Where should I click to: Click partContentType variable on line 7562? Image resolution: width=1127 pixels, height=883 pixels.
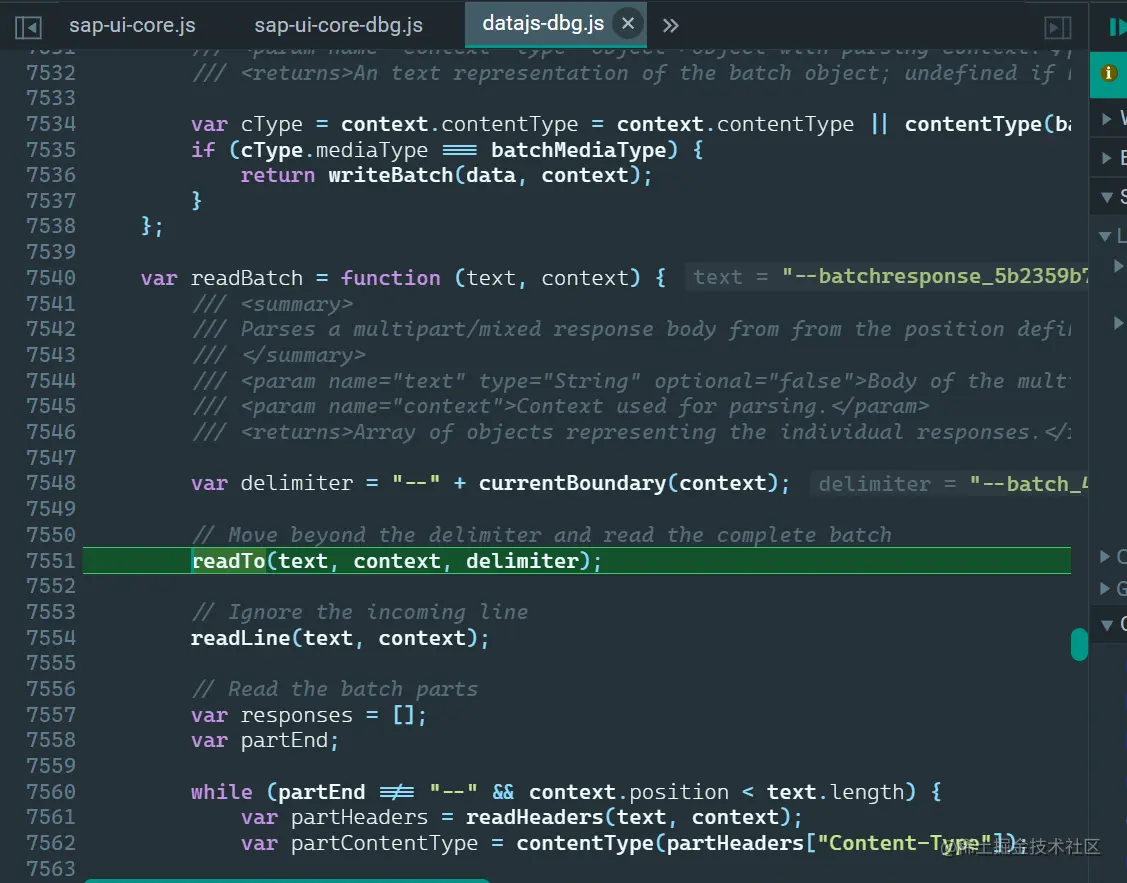[384, 843]
